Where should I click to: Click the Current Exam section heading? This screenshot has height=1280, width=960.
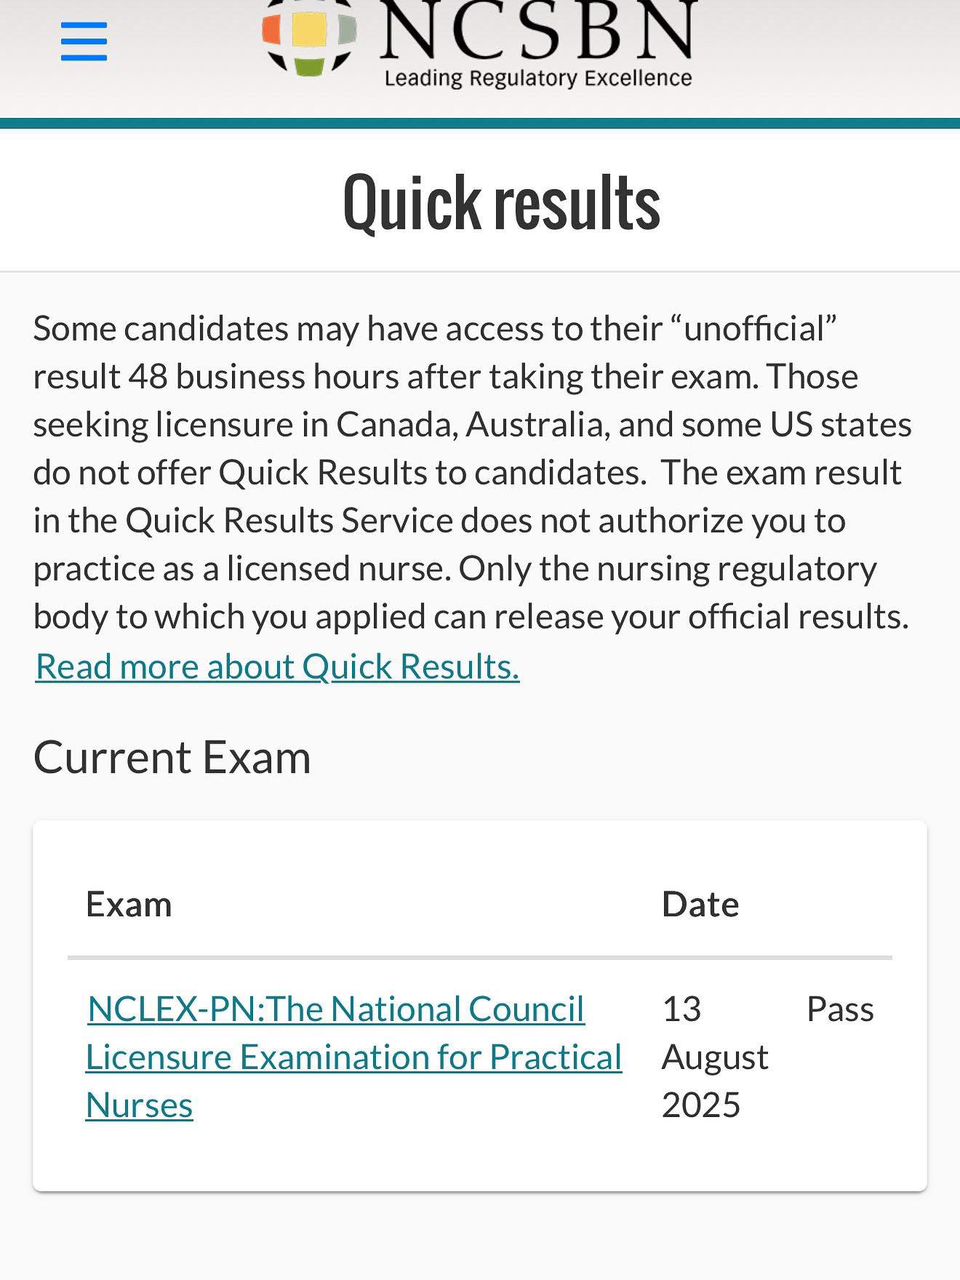point(172,757)
